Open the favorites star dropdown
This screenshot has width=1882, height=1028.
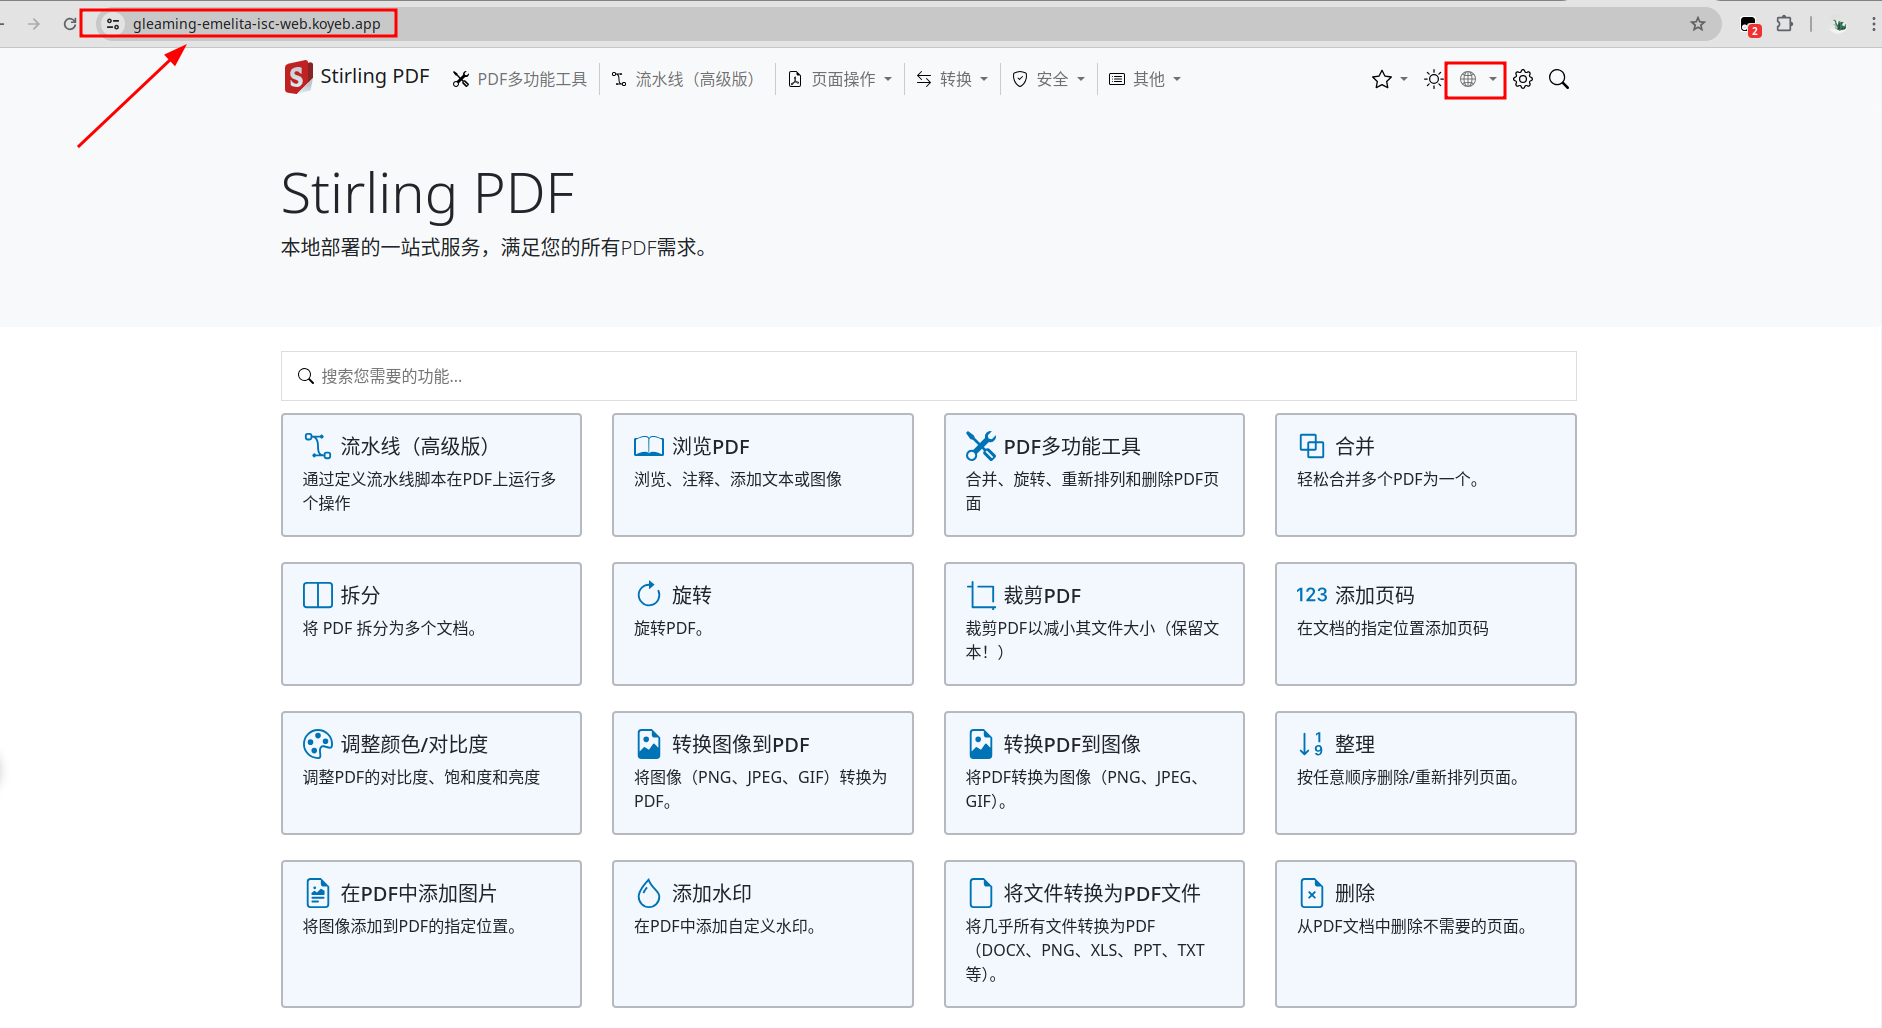click(1389, 79)
